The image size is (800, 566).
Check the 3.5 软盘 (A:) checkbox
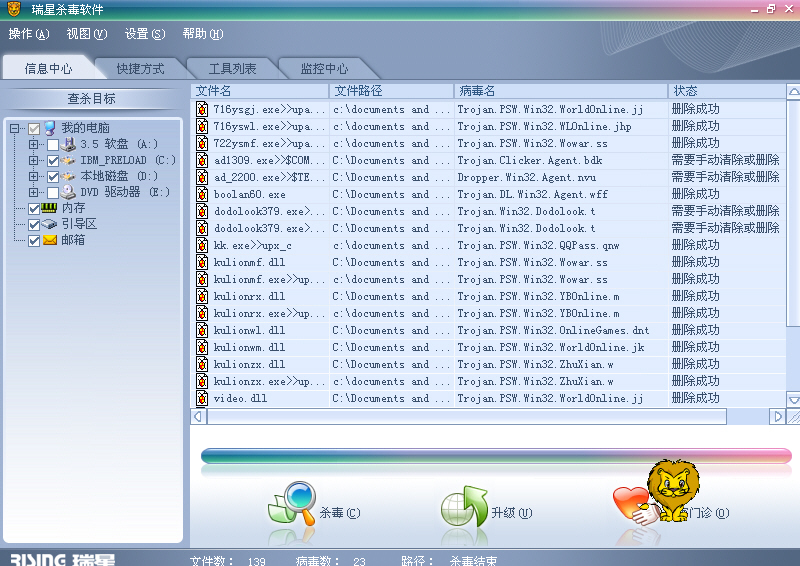53,145
